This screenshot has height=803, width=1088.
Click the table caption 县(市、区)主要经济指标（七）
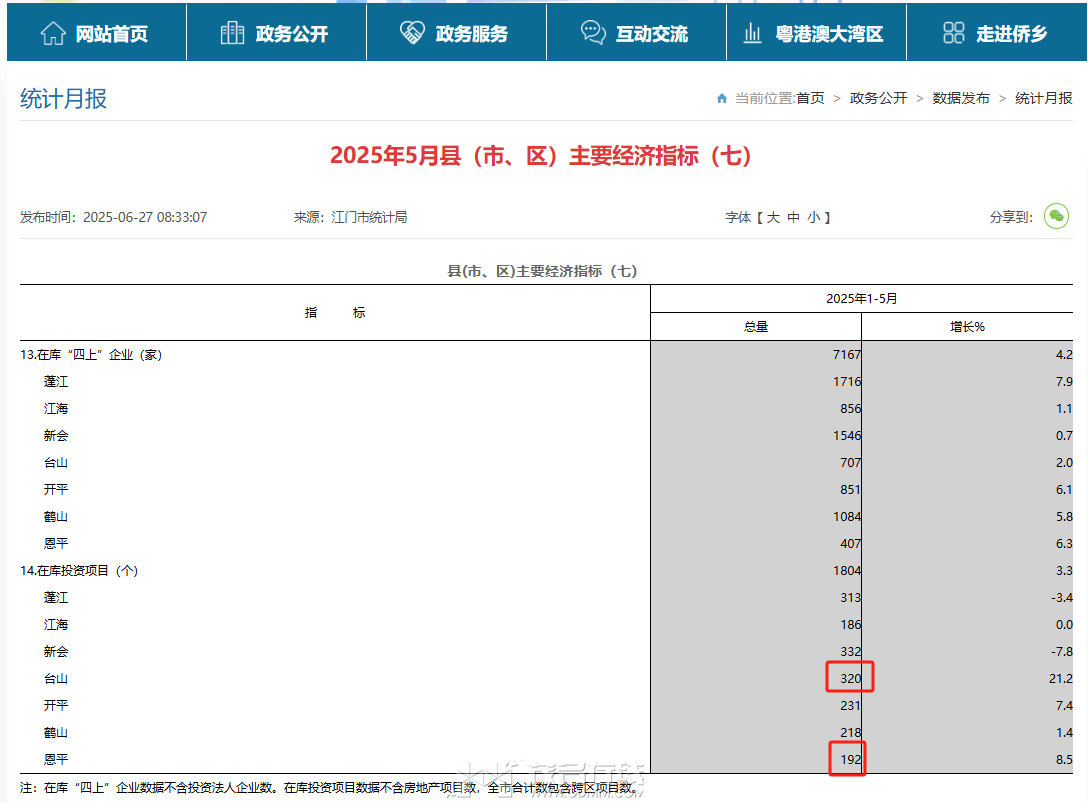[x=542, y=271]
